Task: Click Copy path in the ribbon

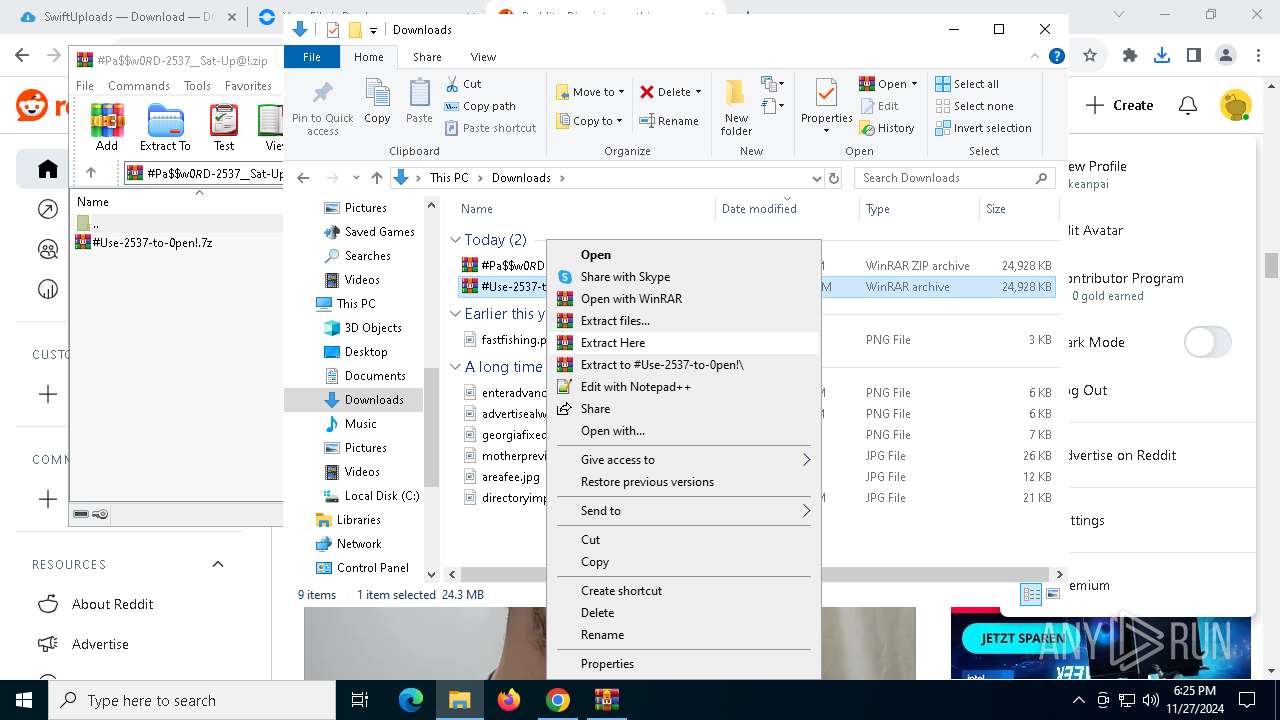Action: [x=480, y=106]
